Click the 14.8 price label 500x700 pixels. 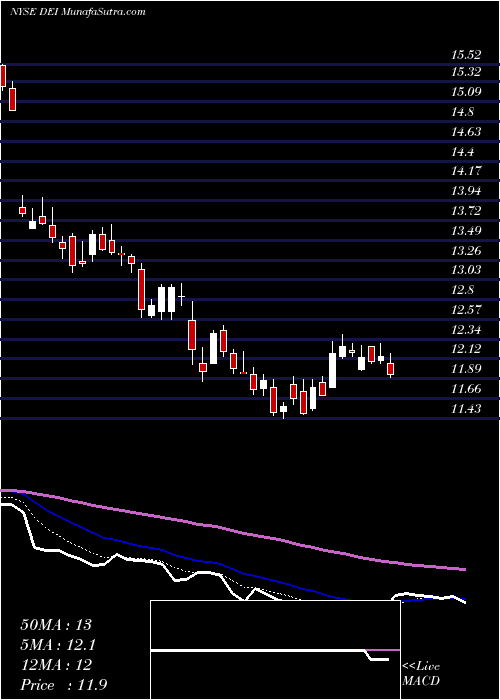(462, 112)
